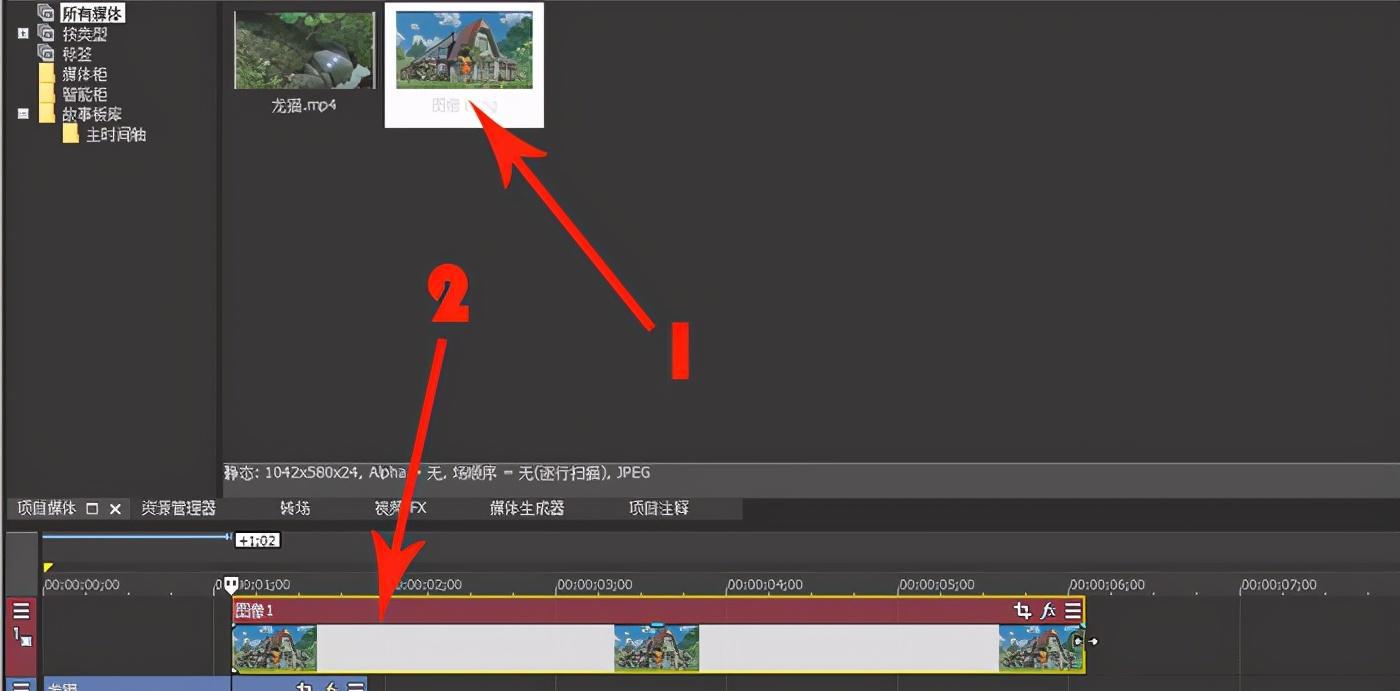The width and height of the screenshot is (1400, 691).
Task: Switch to the 资源管理器 tab
Action: [x=178, y=508]
